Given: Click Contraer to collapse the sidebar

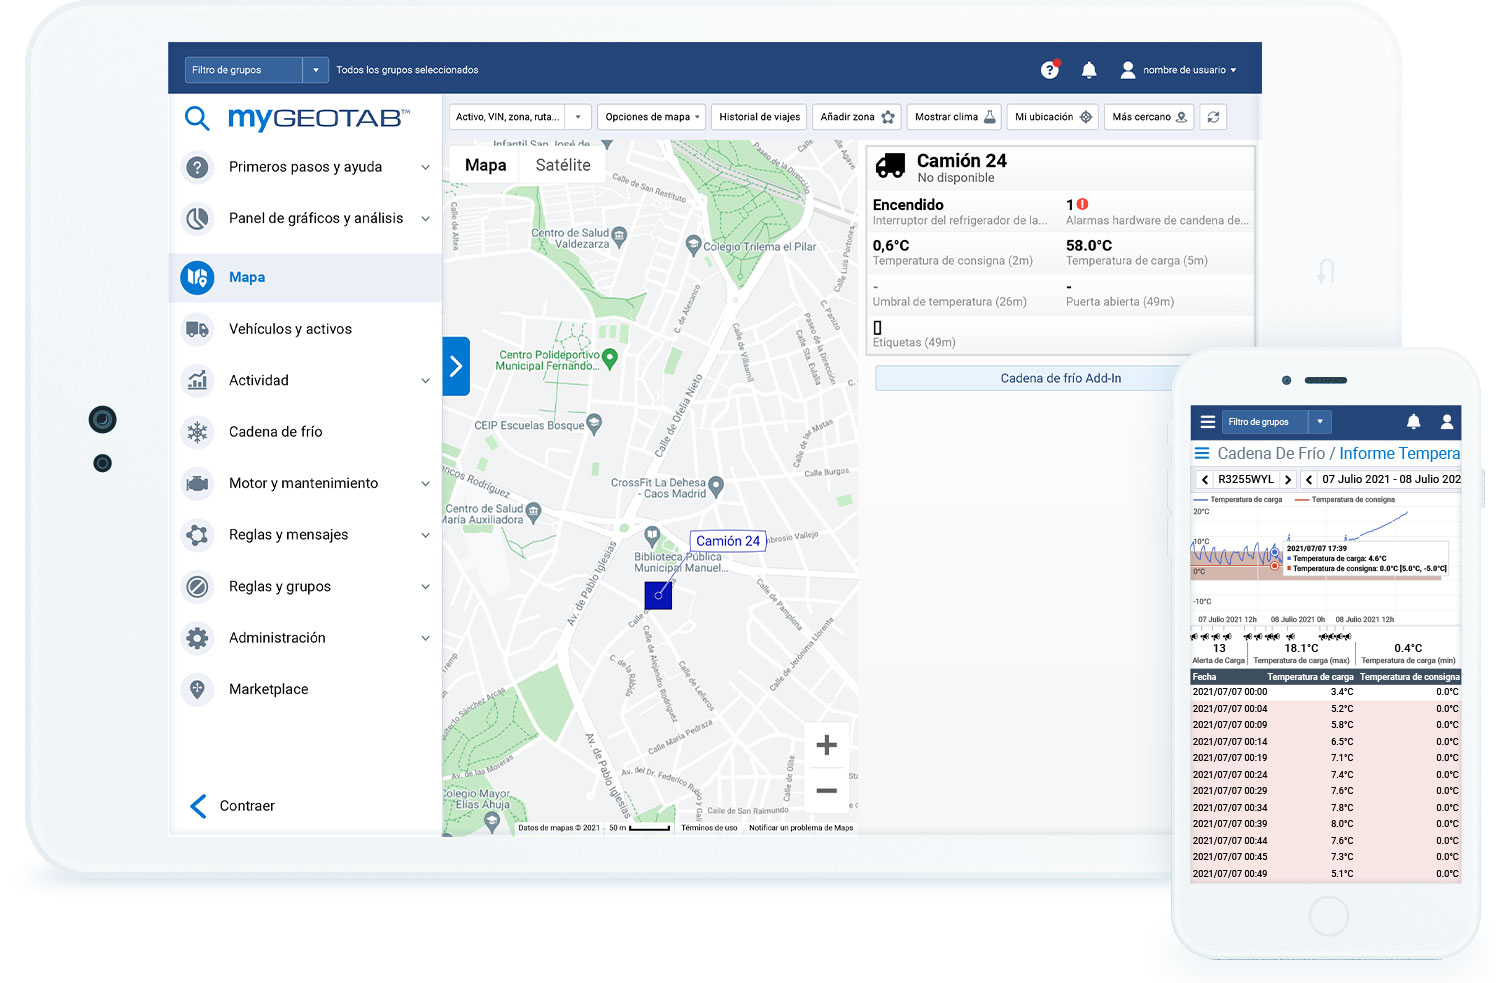Looking at the screenshot, I should pos(232,806).
